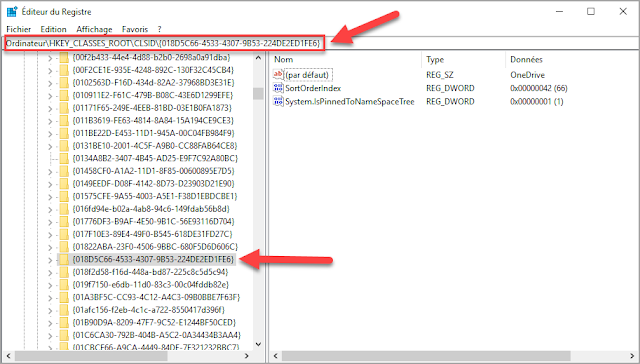The height and width of the screenshot is (364, 640).
Task: Click folder icon of {0134A8B2-3407-4B45-AD25-E9F7C92A80BC}
Action: [64, 158]
